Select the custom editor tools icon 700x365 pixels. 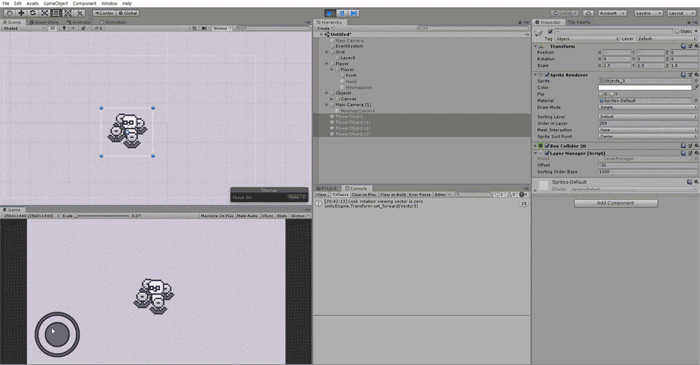pos(80,13)
